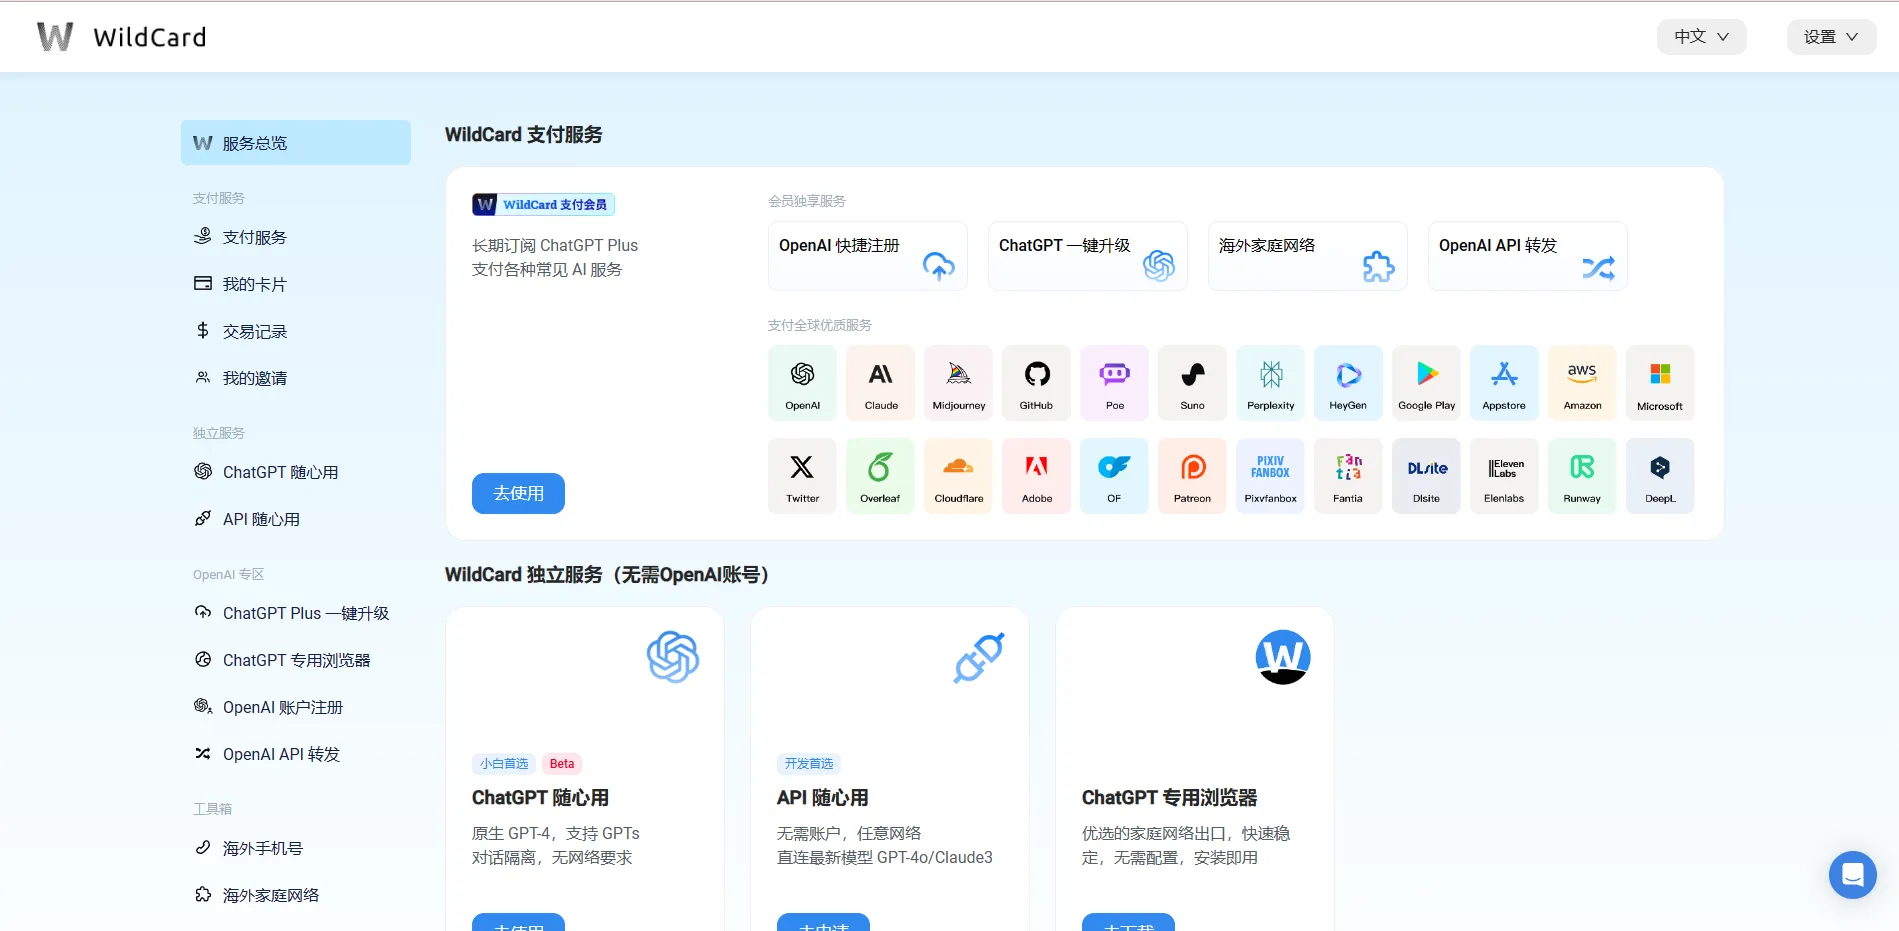Open the Appstore service tile
The image size is (1899, 931).
coord(1504,383)
